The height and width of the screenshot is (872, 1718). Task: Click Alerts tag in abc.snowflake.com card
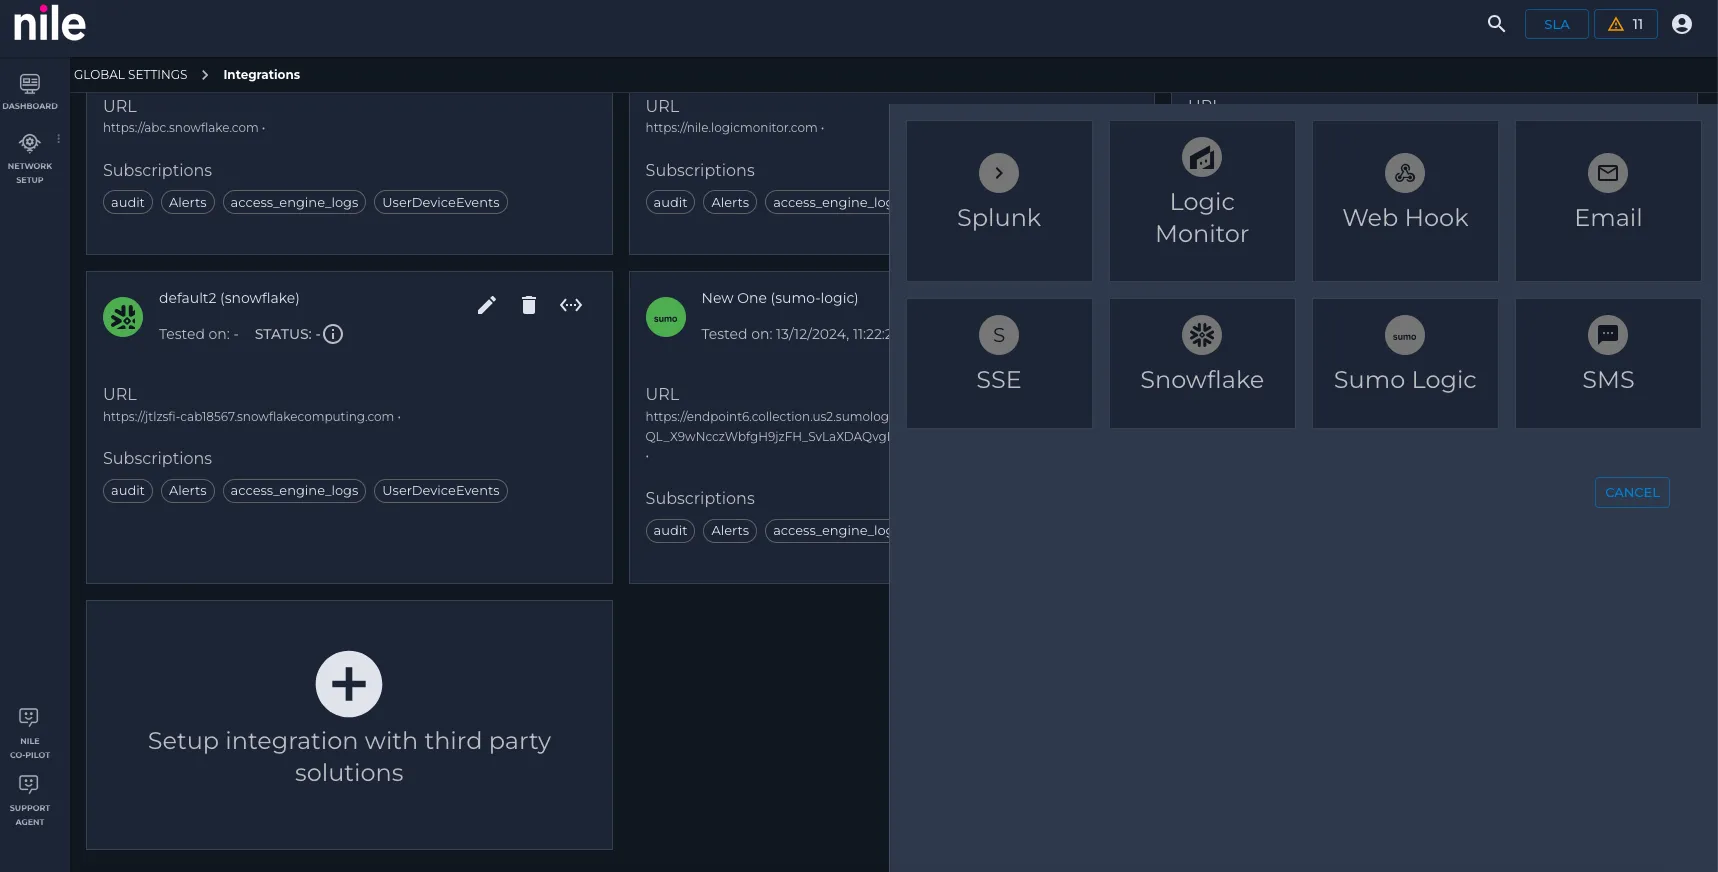pyautogui.click(x=188, y=203)
